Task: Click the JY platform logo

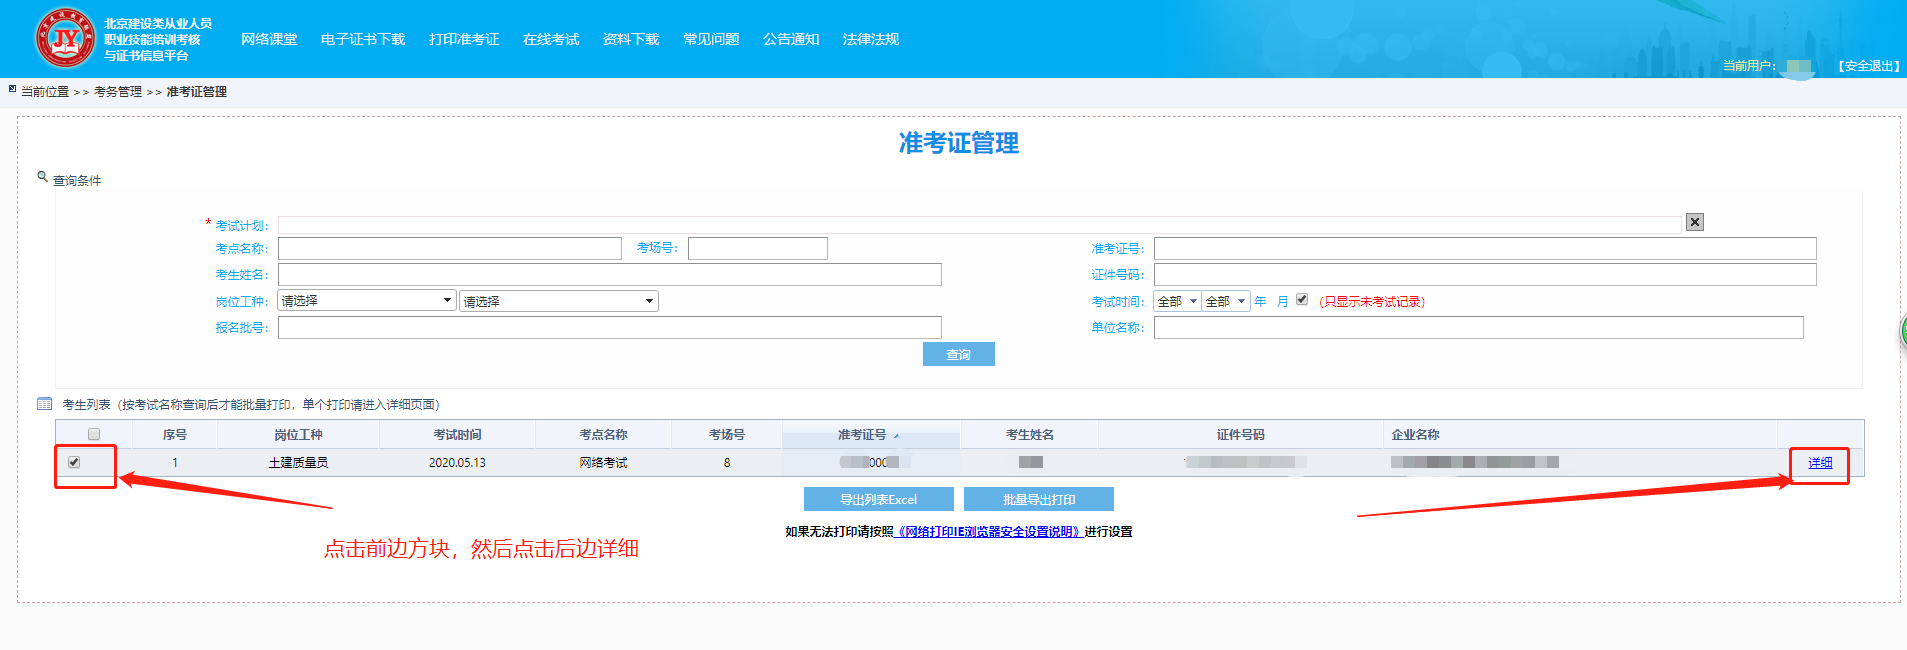Action: click(65, 38)
